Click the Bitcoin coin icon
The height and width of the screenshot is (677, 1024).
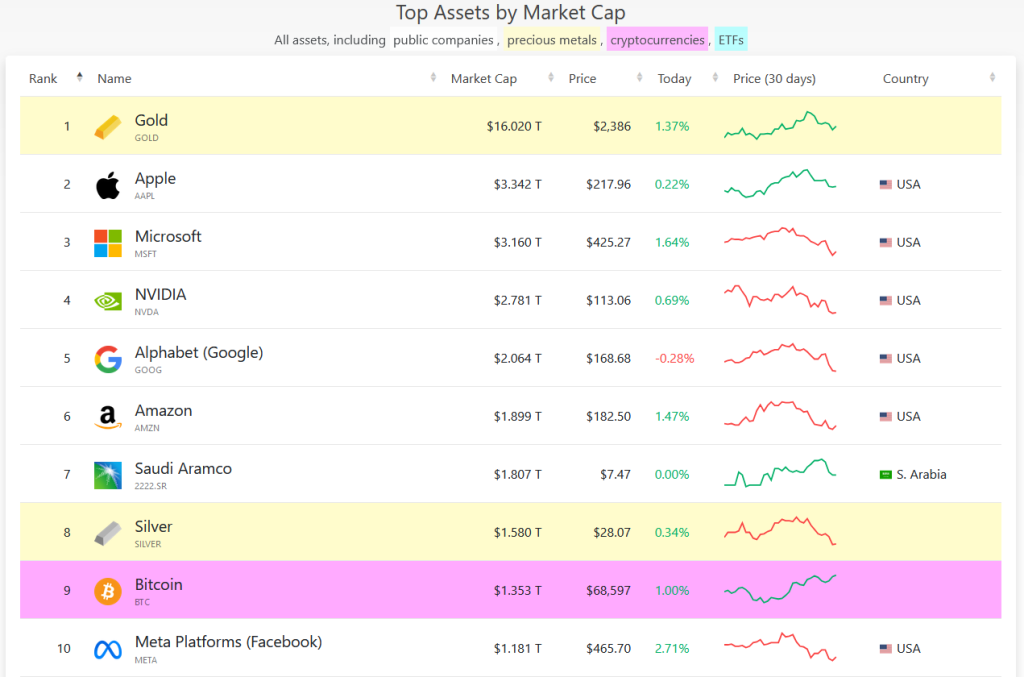(x=108, y=591)
